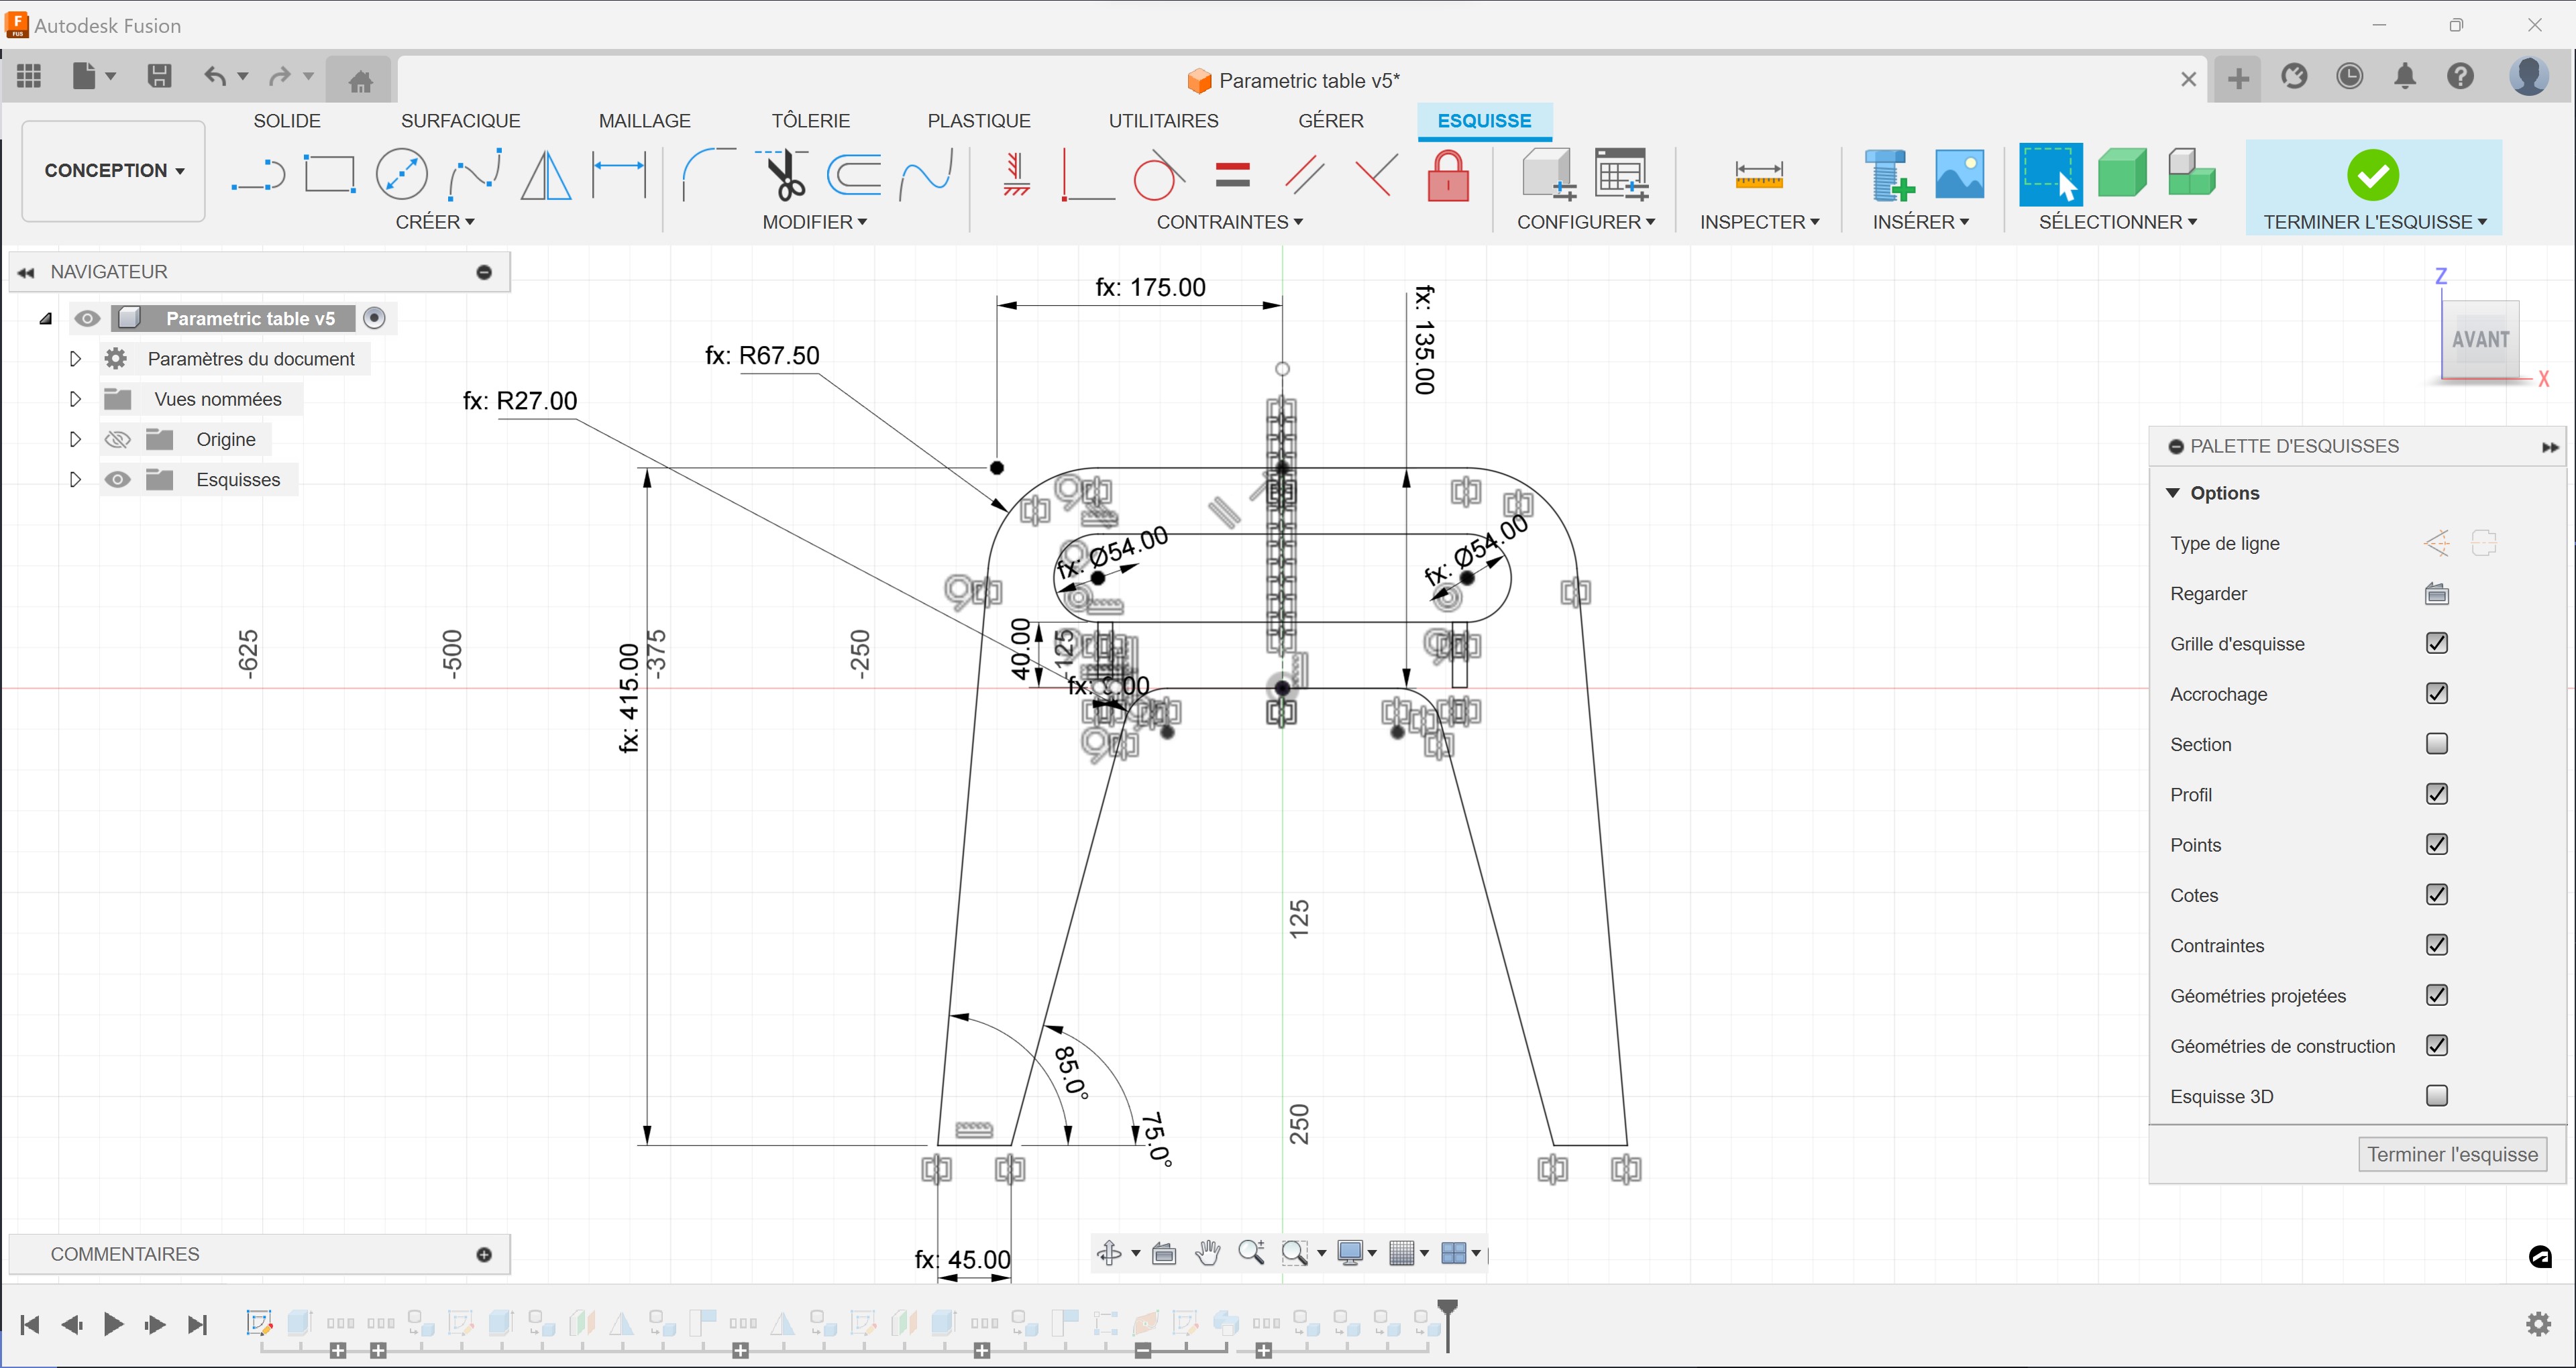2576x1368 pixels.
Task: Jump to timeline start
Action: click(30, 1324)
